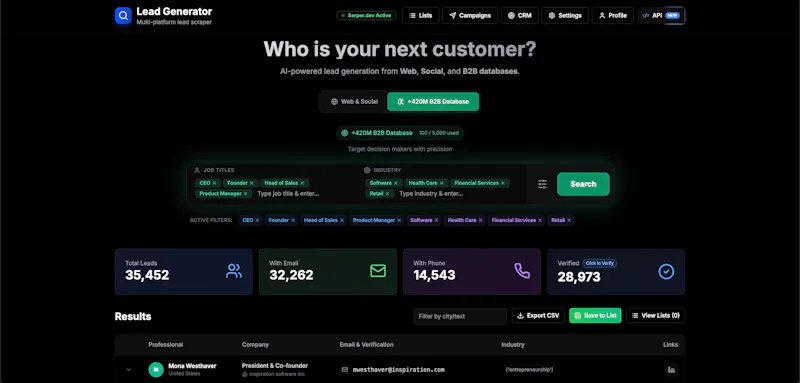This screenshot has height=383, width=800.
Task: Remove the Software industry tag
Action: 395,183
